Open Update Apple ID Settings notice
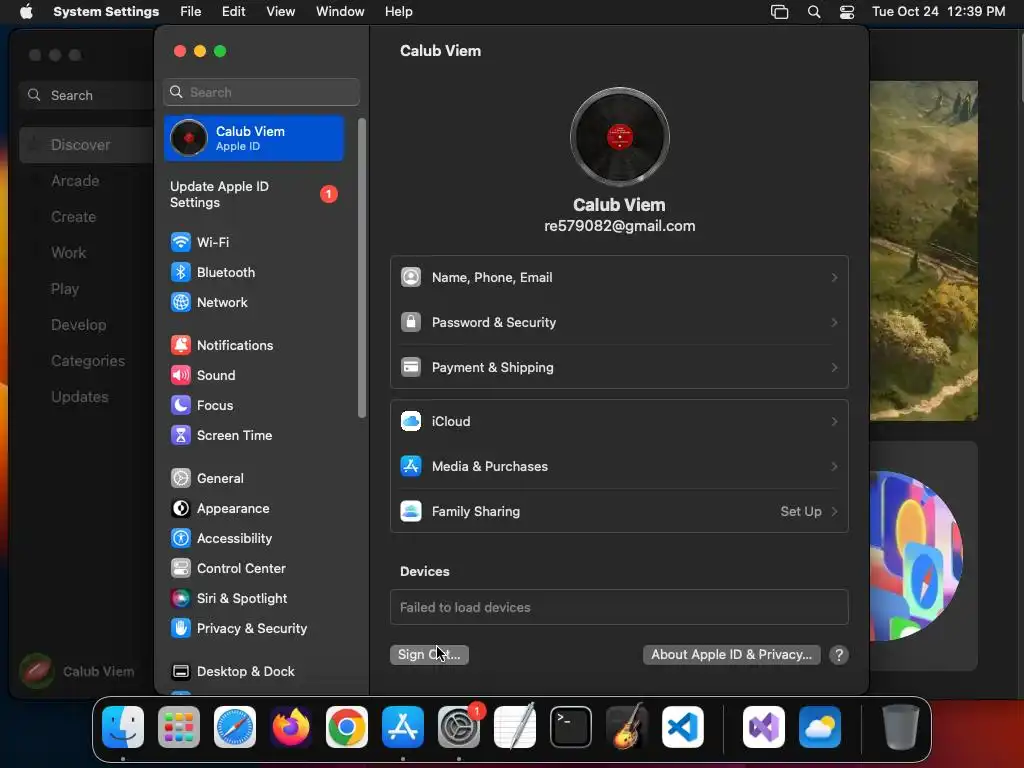 [x=254, y=195]
